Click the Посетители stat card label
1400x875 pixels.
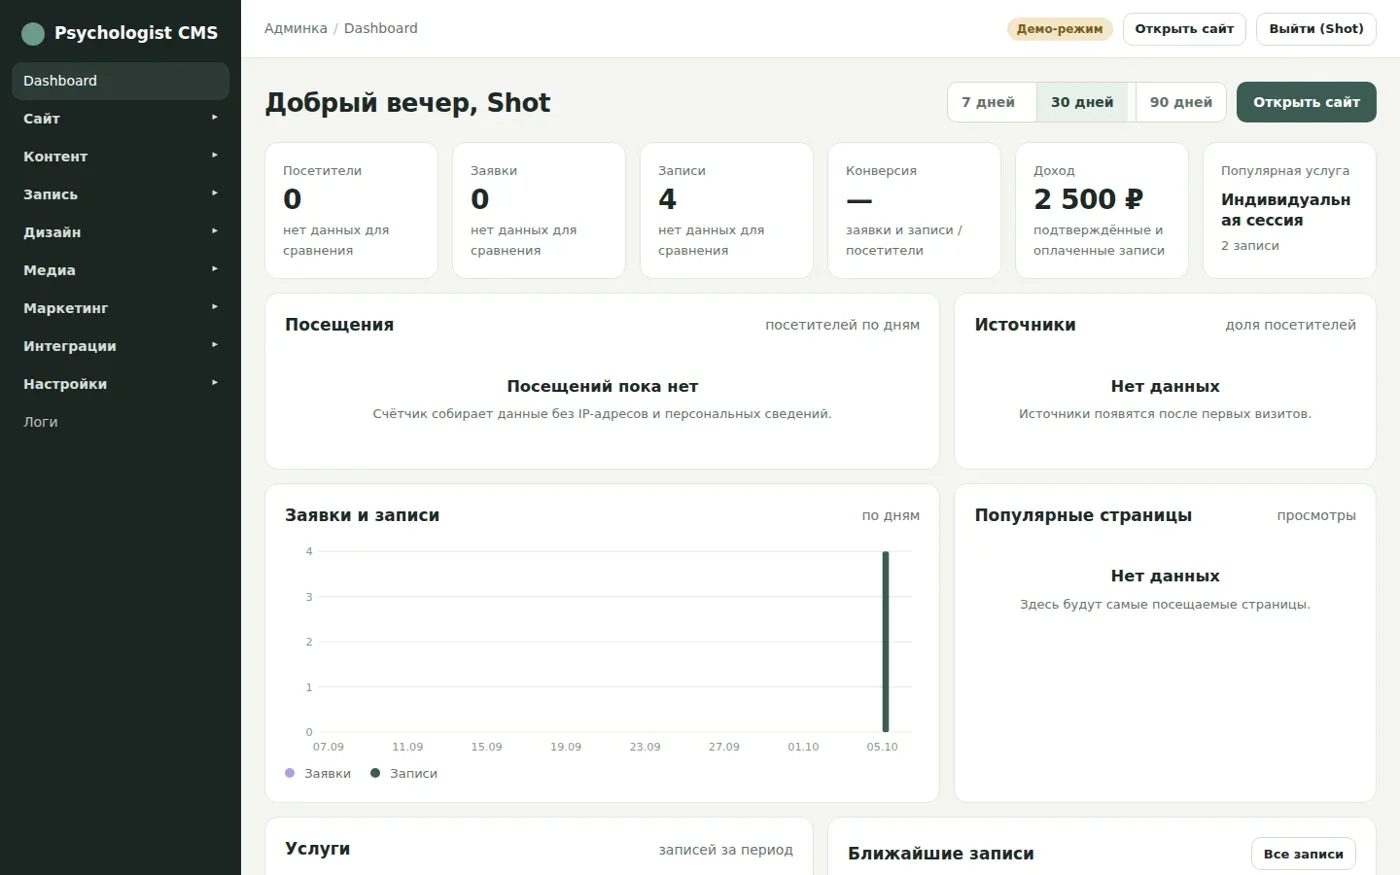pyautogui.click(x=322, y=171)
